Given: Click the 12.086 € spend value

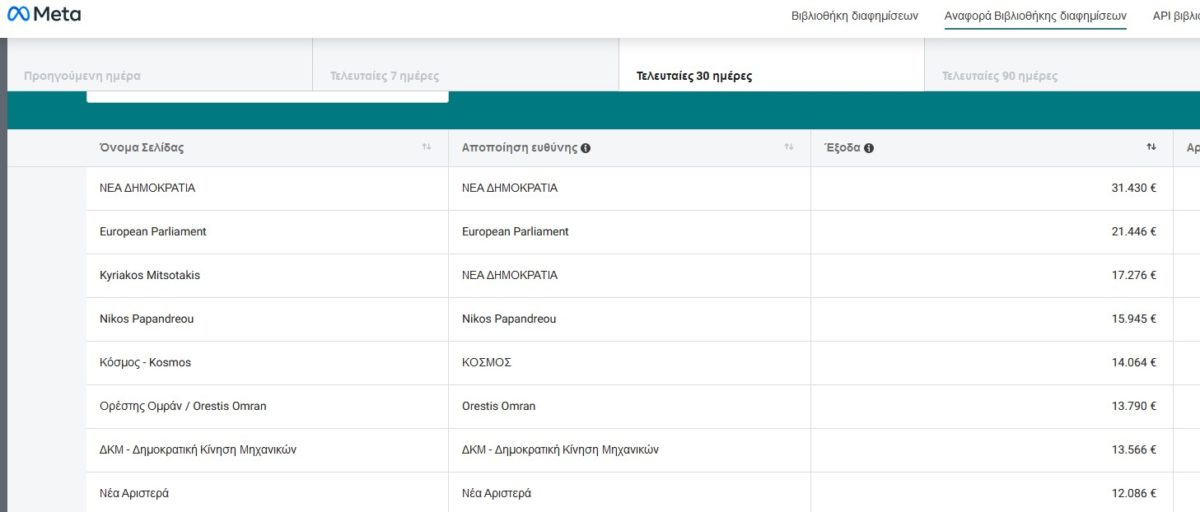Looking at the screenshot, I should pyautogui.click(x=1134, y=493).
